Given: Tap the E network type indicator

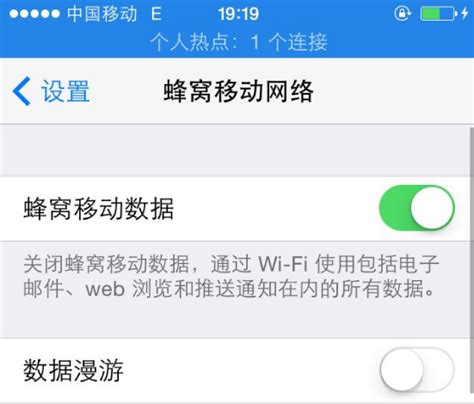Looking at the screenshot, I should (x=156, y=14).
